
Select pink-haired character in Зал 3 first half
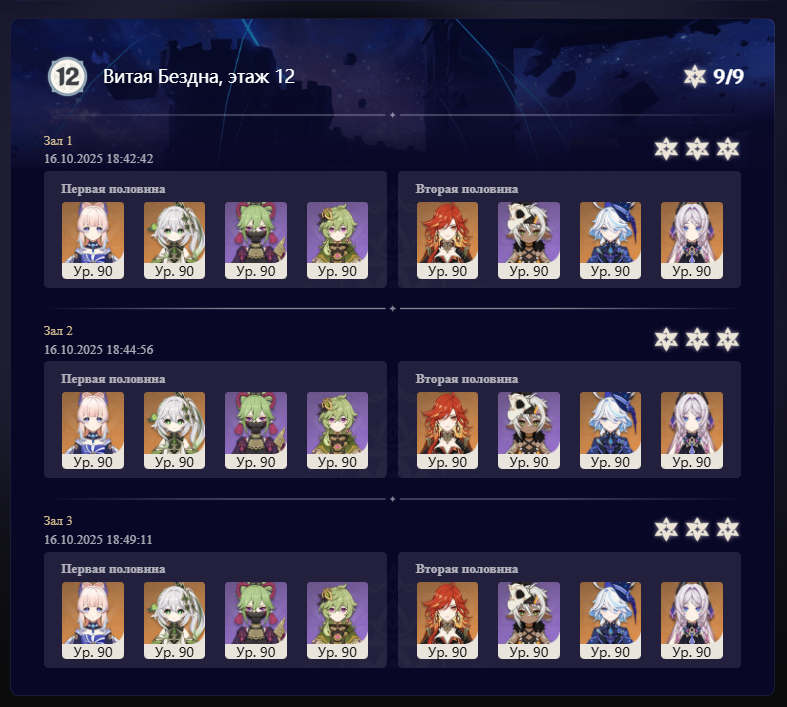point(93,621)
